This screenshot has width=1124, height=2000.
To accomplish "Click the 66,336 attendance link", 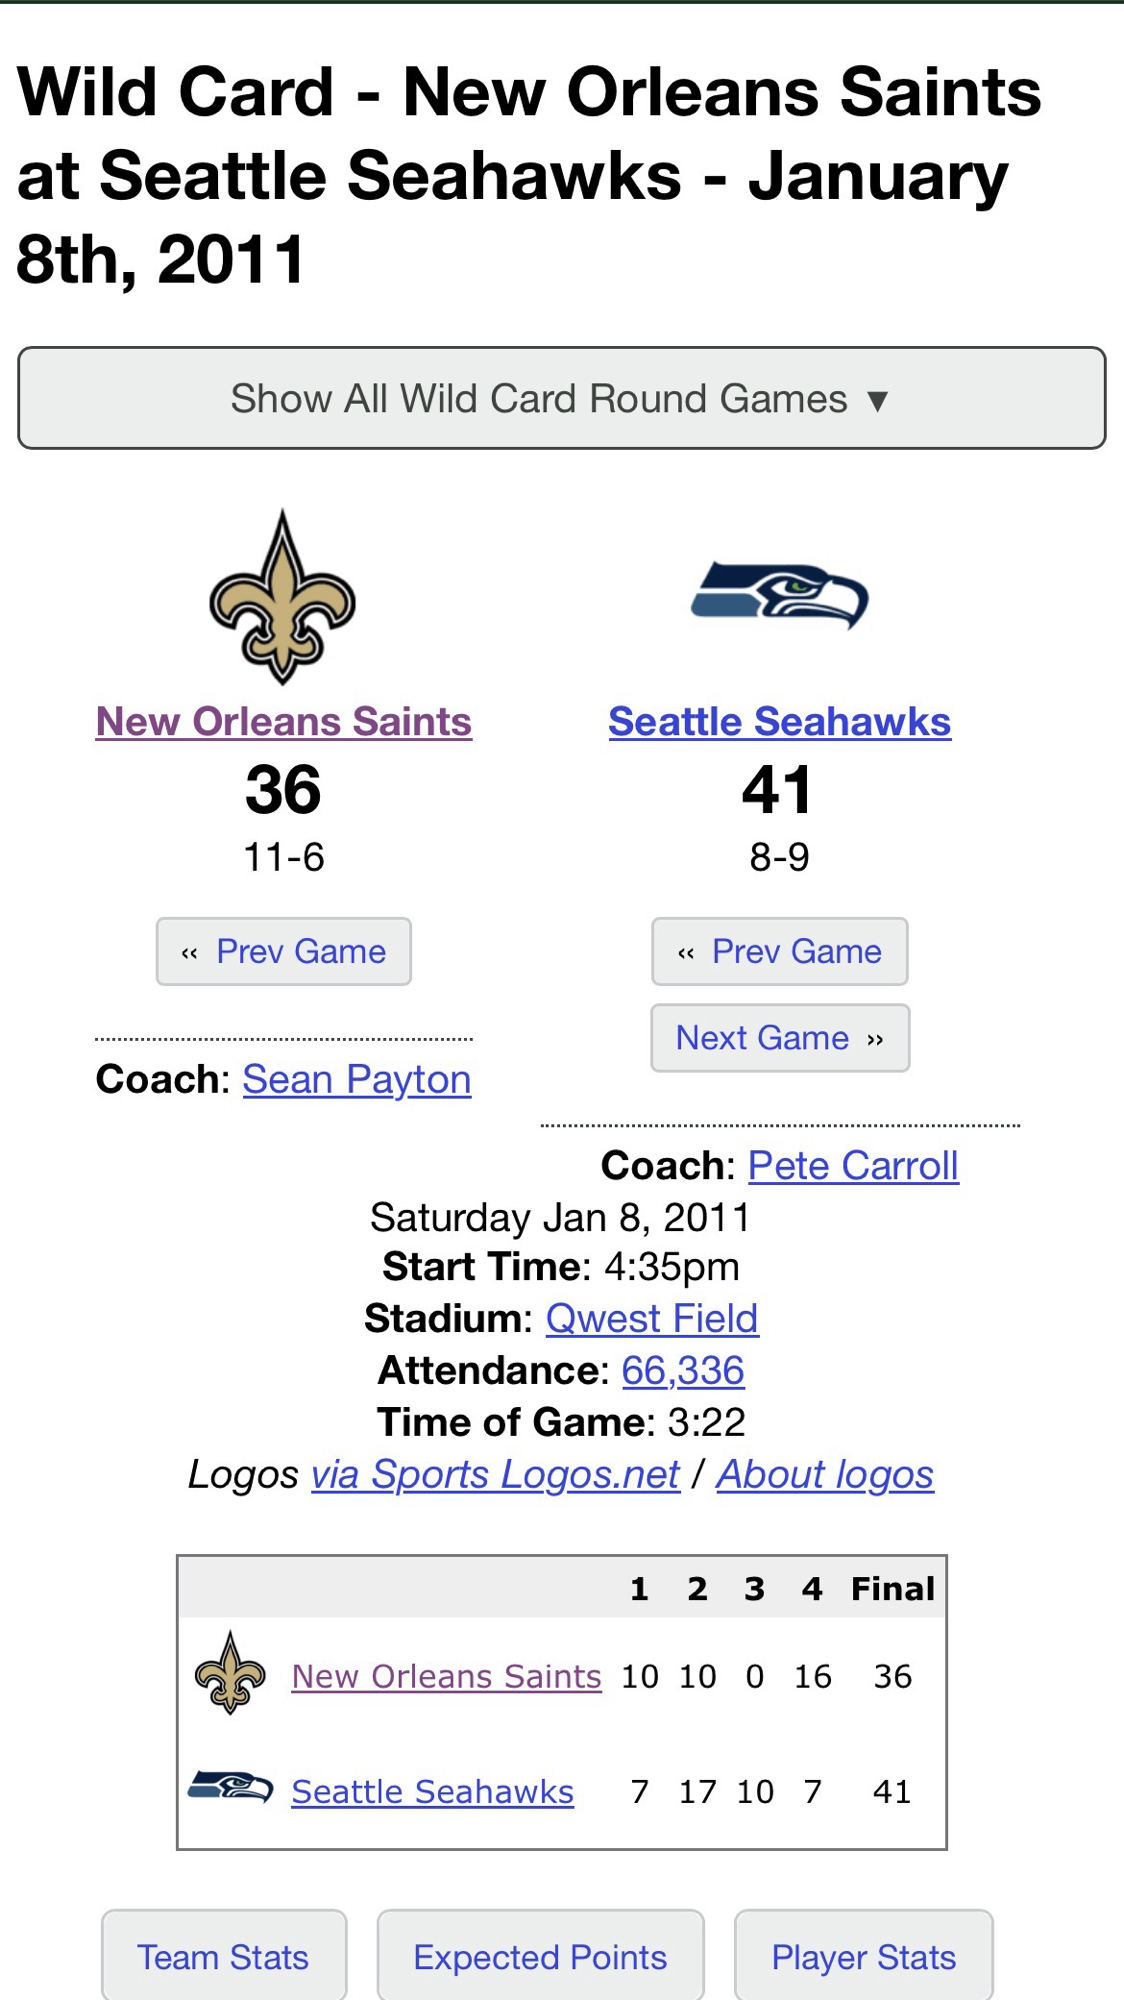I will click(683, 1371).
